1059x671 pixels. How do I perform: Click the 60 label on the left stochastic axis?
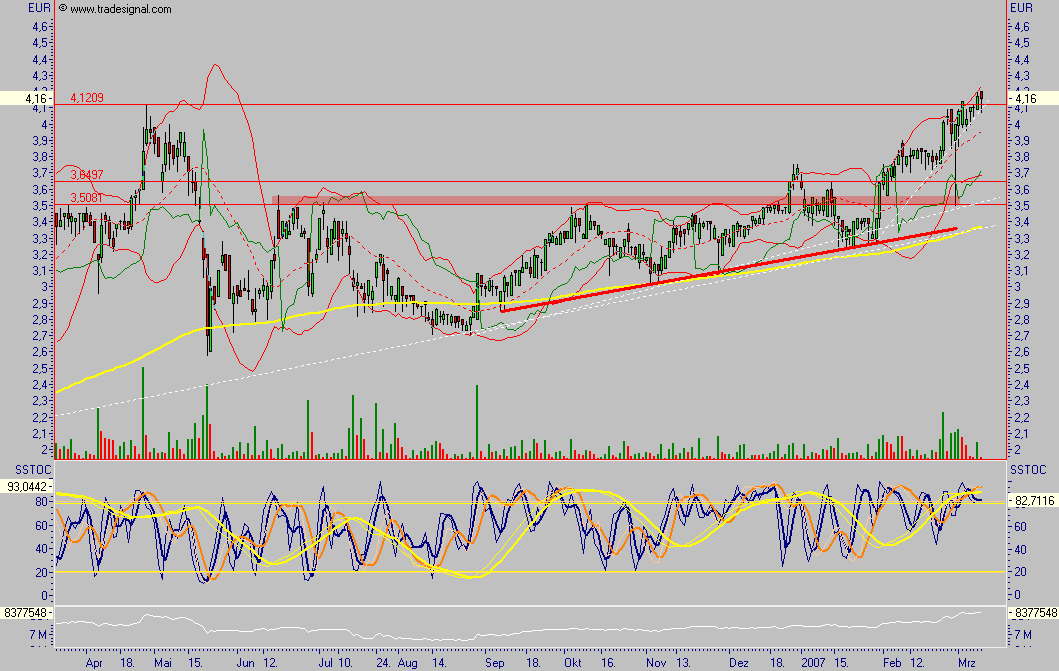click(x=41, y=526)
